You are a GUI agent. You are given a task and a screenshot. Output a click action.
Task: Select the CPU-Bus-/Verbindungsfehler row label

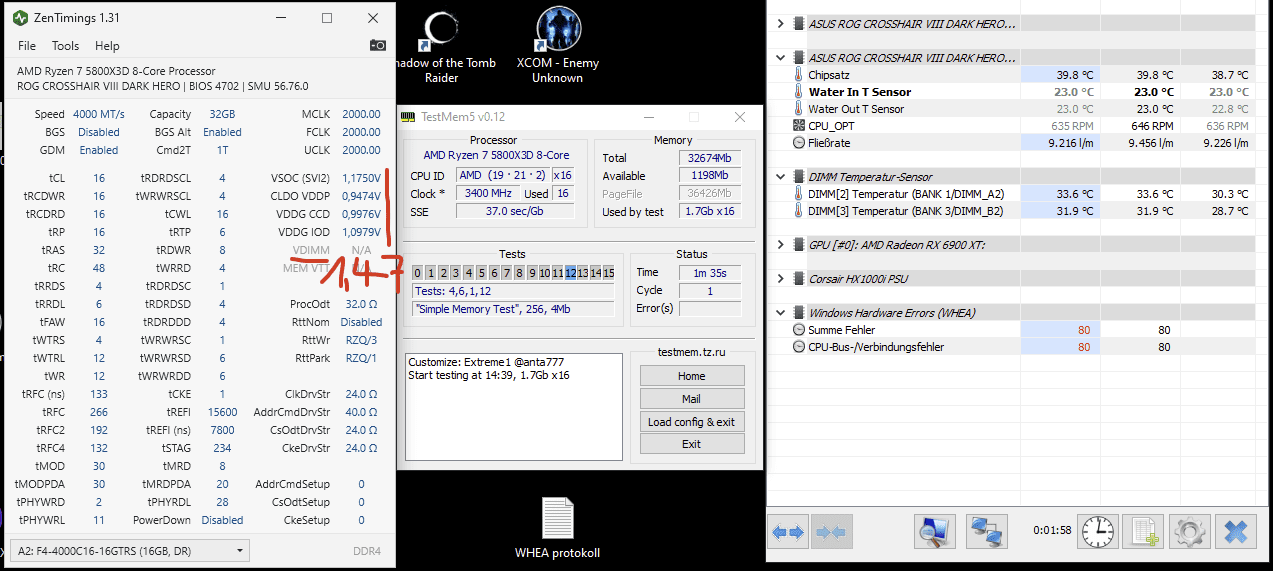point(876,347)
